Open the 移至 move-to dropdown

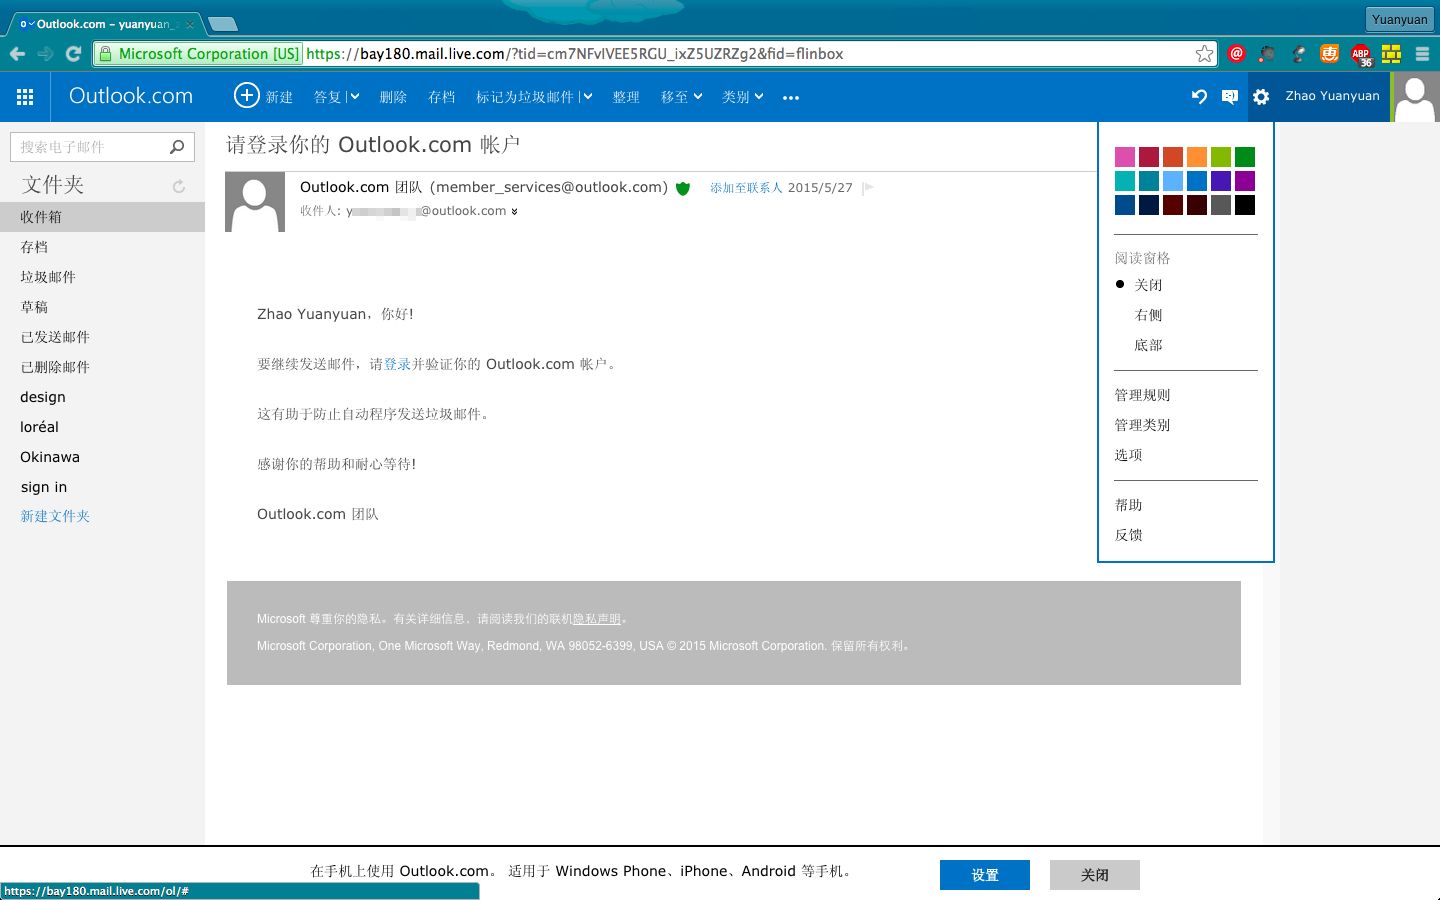click(681, 97)
